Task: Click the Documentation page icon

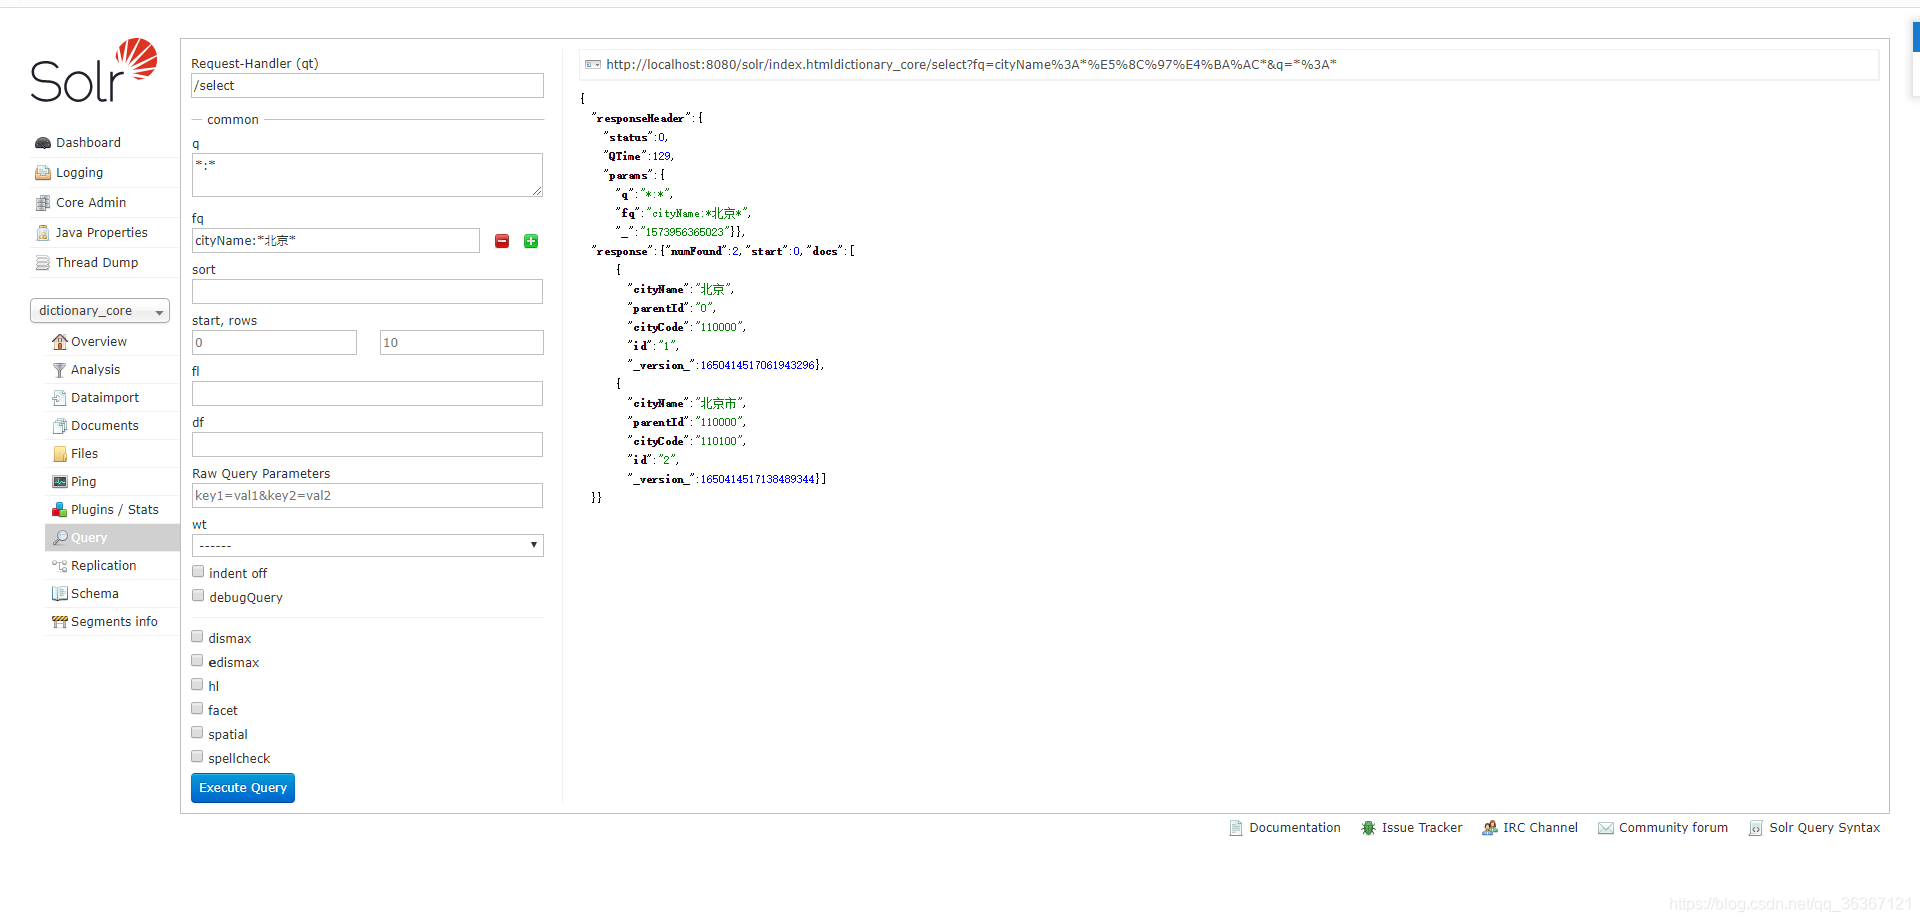Action: point(1236,828)
